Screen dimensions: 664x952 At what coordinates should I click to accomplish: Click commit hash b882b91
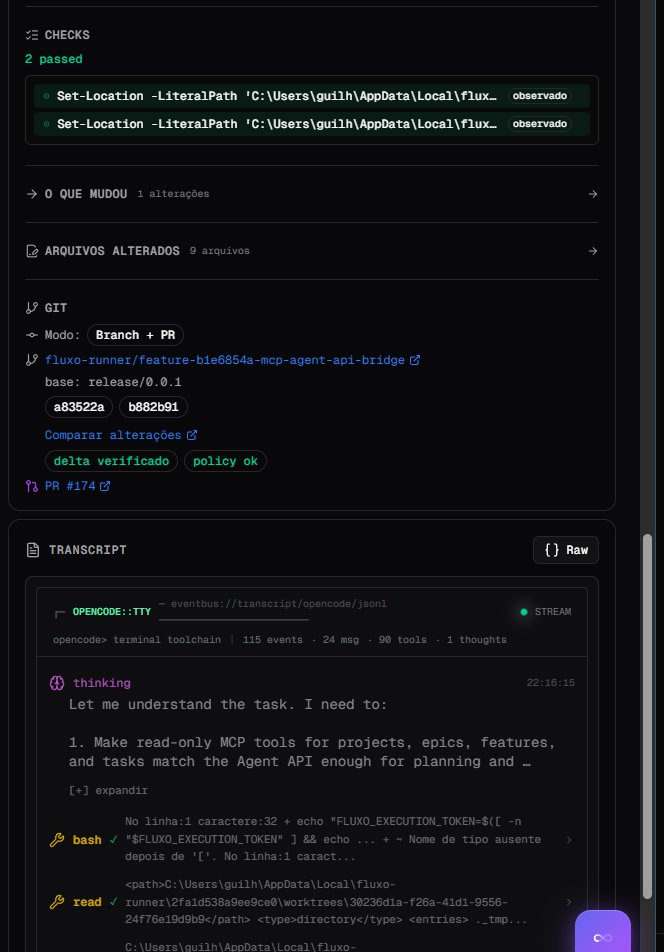(x=153, y=407)
